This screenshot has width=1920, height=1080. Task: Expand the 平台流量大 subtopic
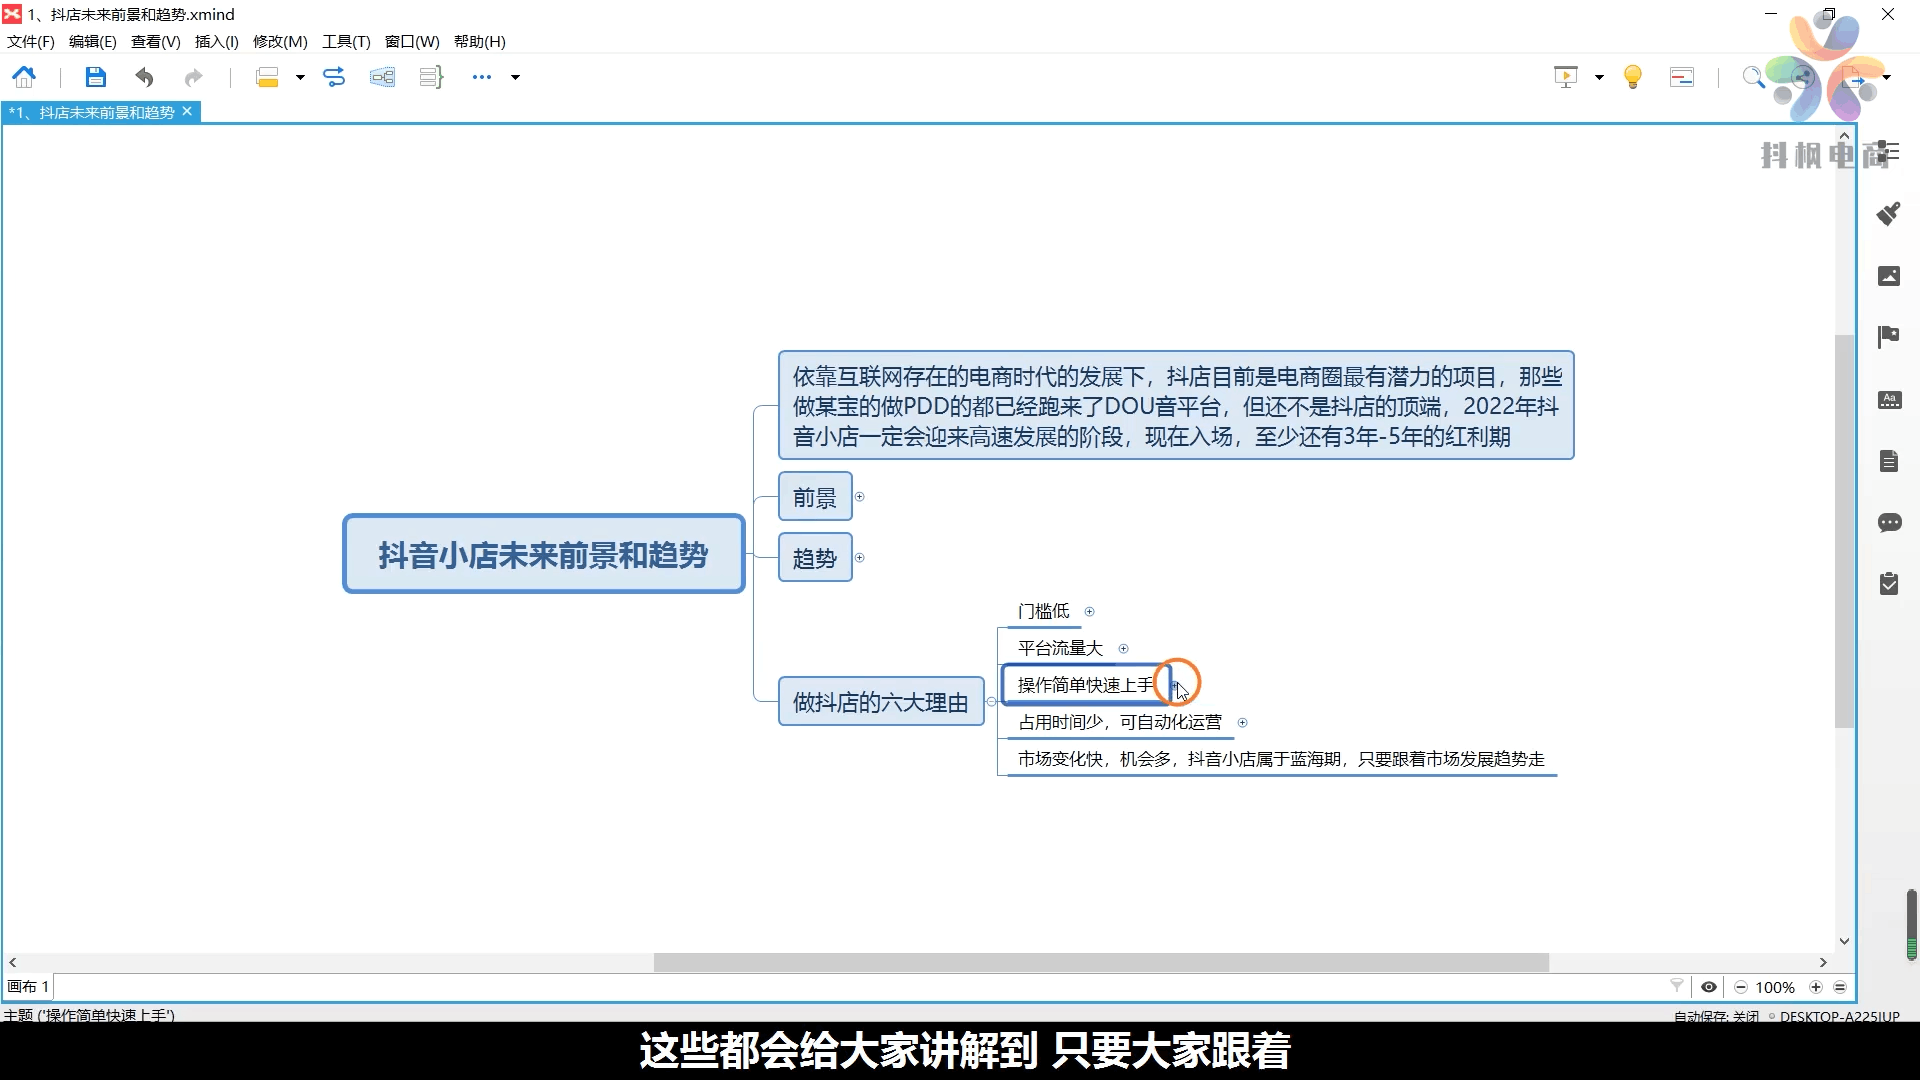[1123, 649]
